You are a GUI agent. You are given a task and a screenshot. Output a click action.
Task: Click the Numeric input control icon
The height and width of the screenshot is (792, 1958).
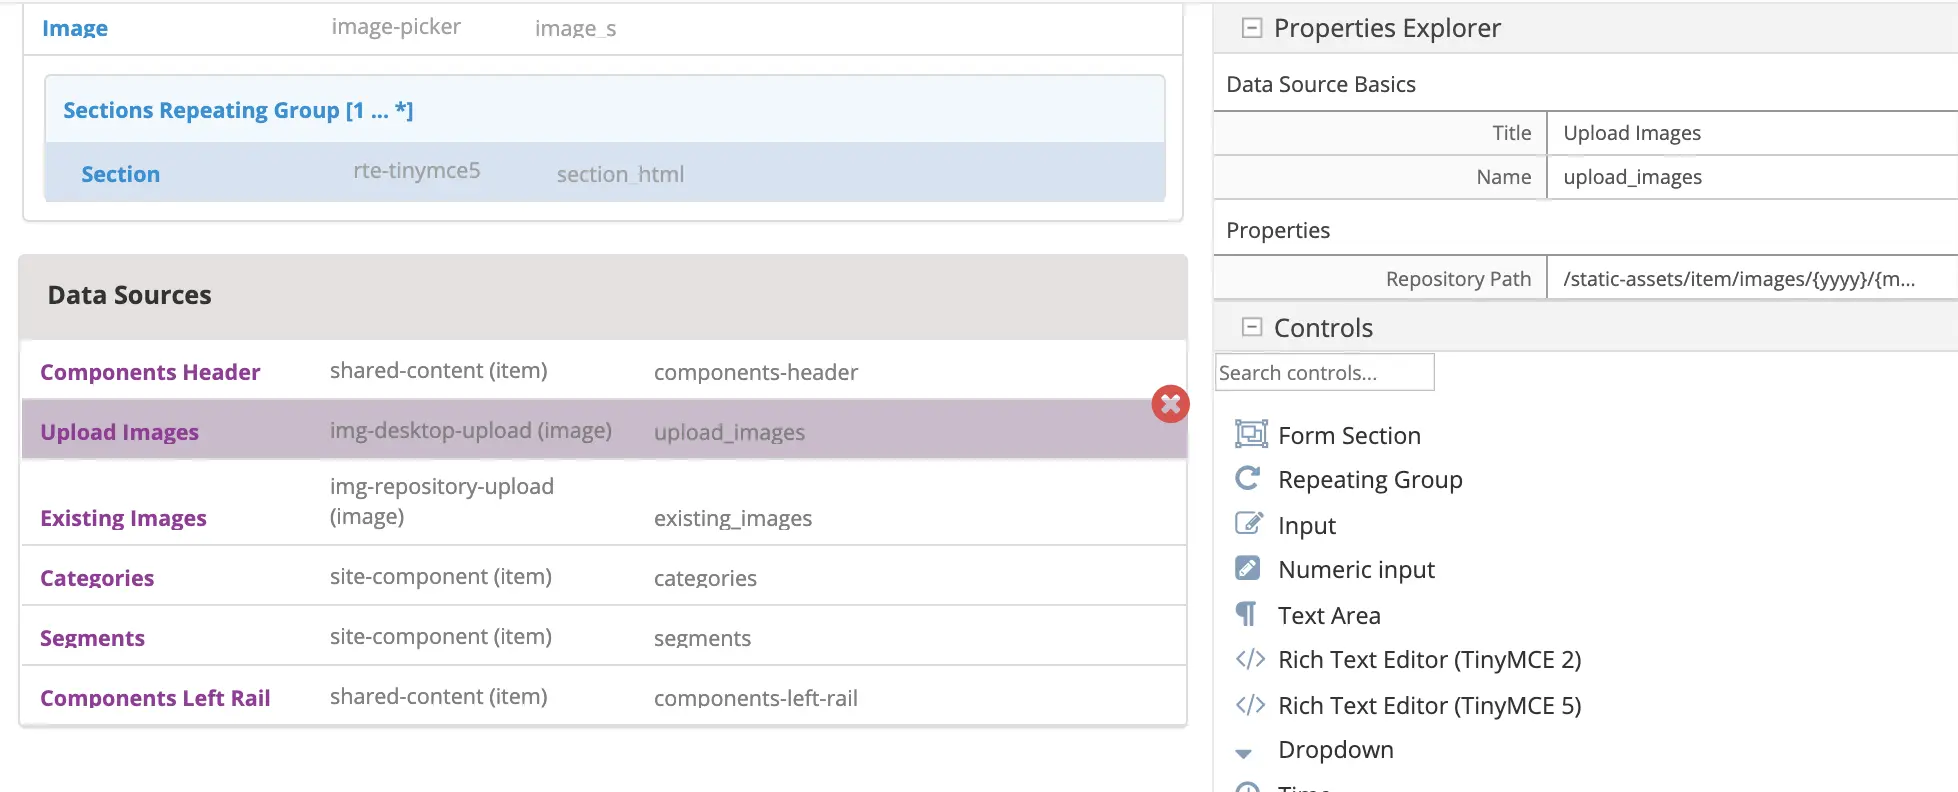1247,568
